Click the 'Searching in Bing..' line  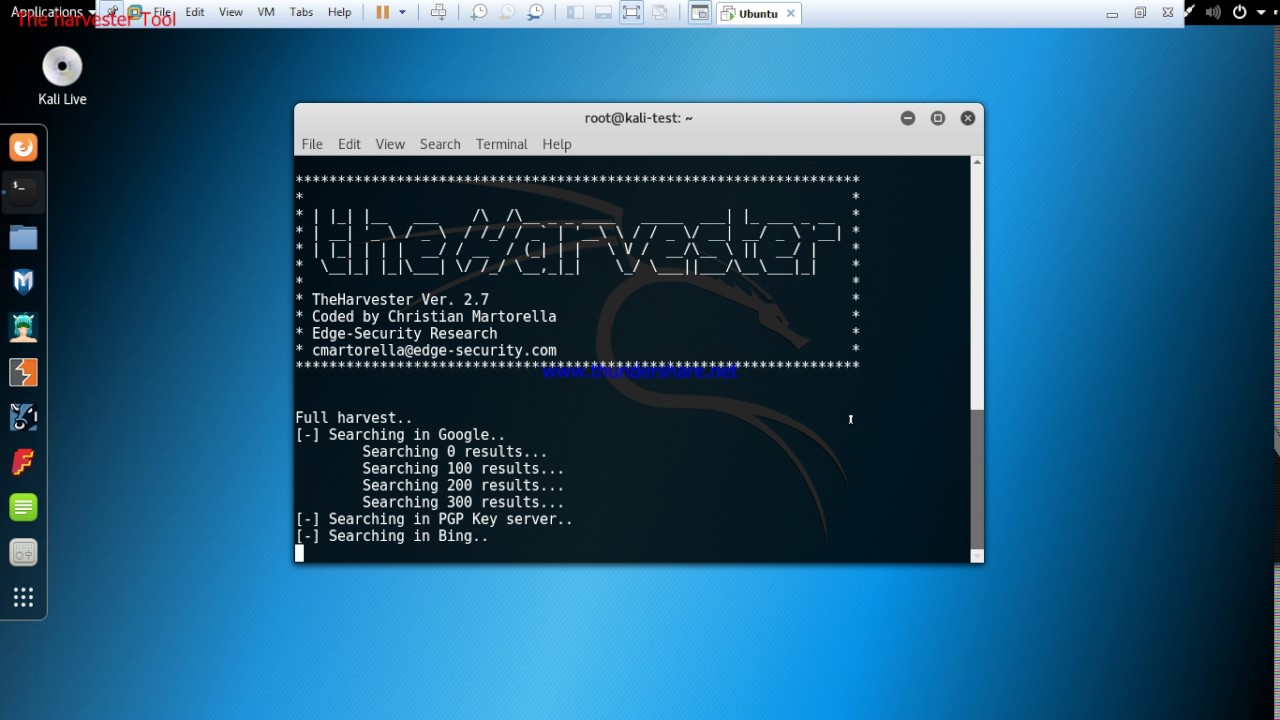[392, 536]
